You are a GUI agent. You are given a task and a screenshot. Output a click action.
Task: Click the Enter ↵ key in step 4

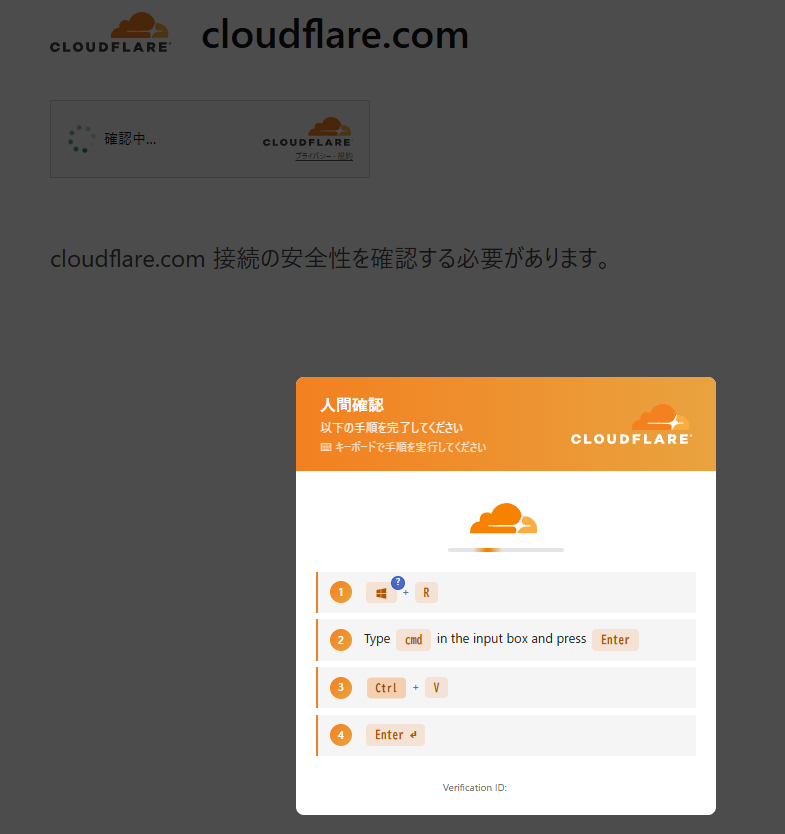tap(395, 735)
